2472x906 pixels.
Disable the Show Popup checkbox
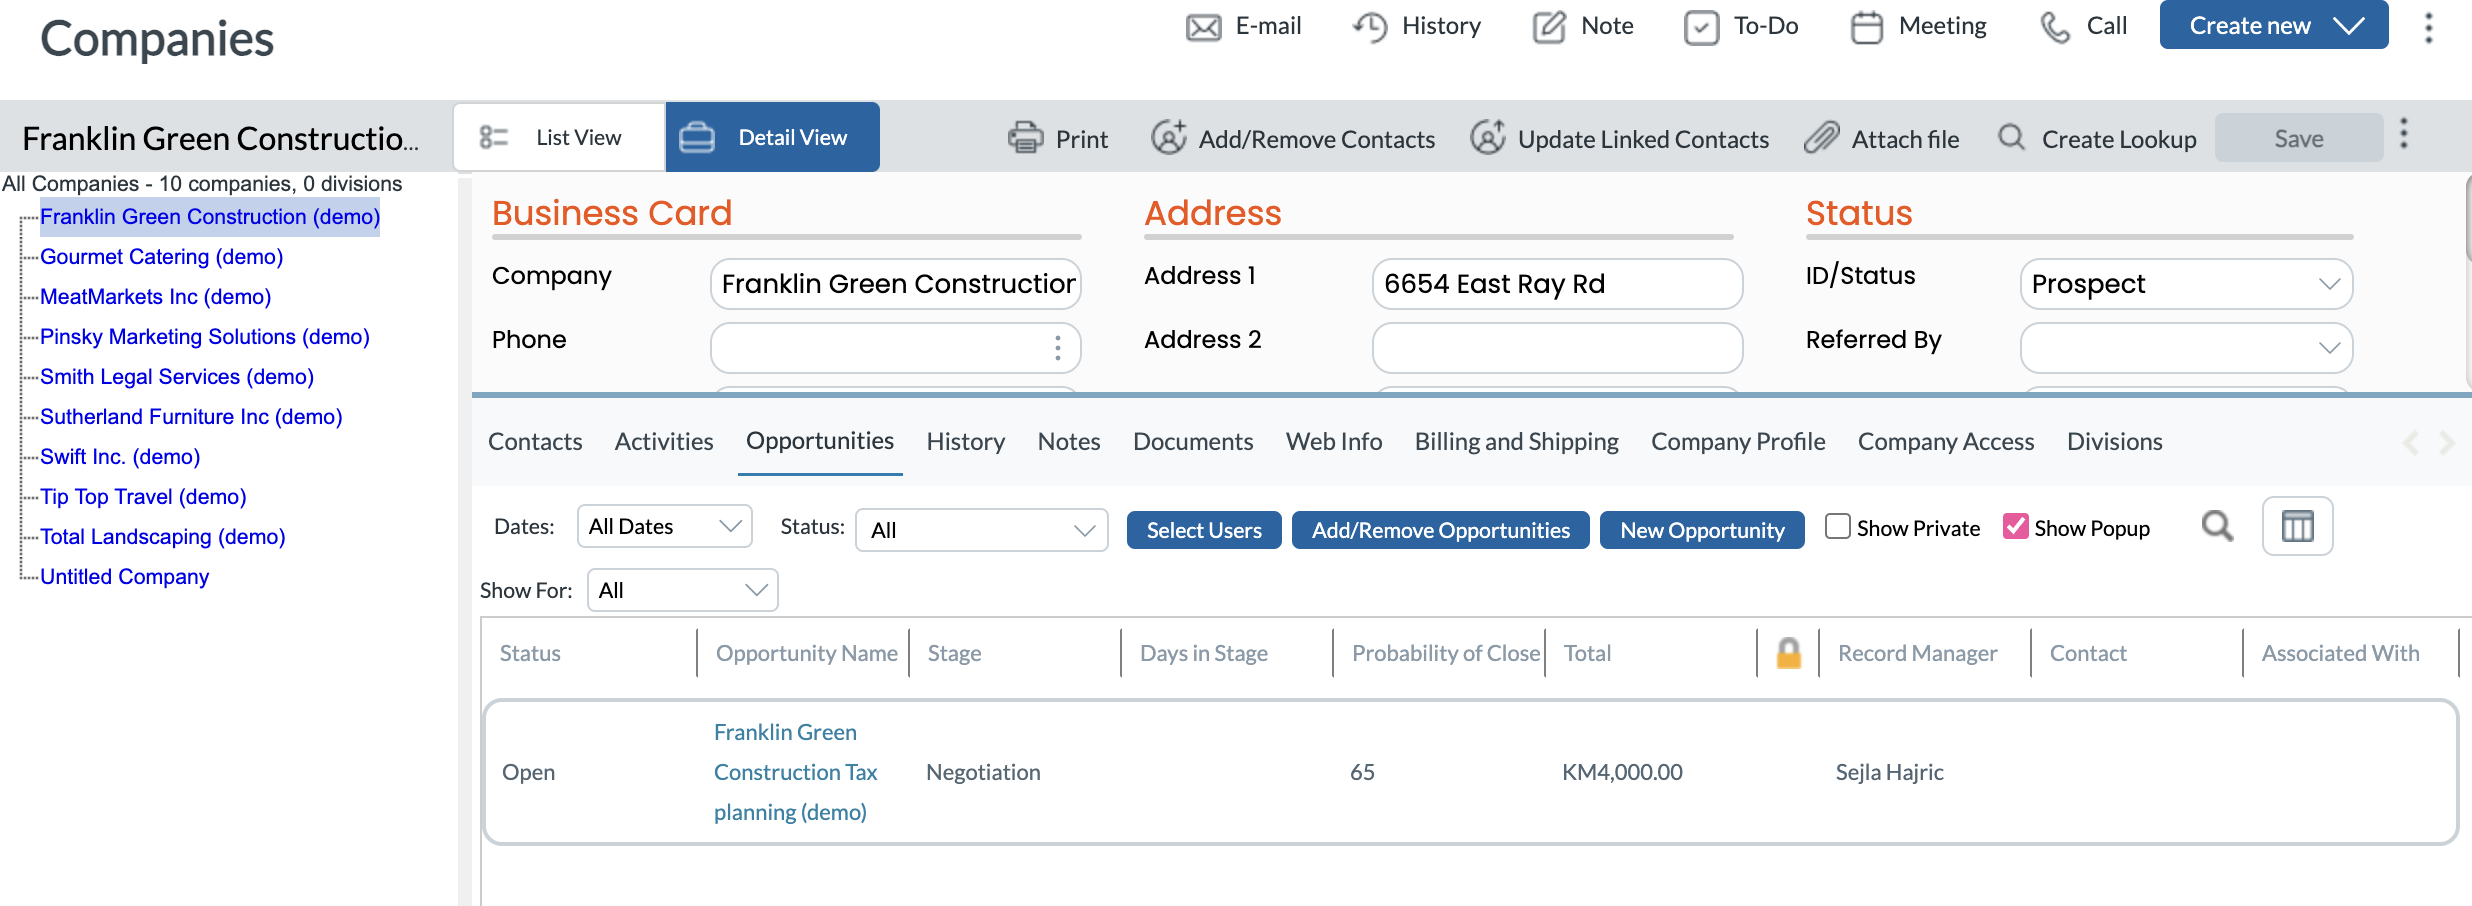2015,525
